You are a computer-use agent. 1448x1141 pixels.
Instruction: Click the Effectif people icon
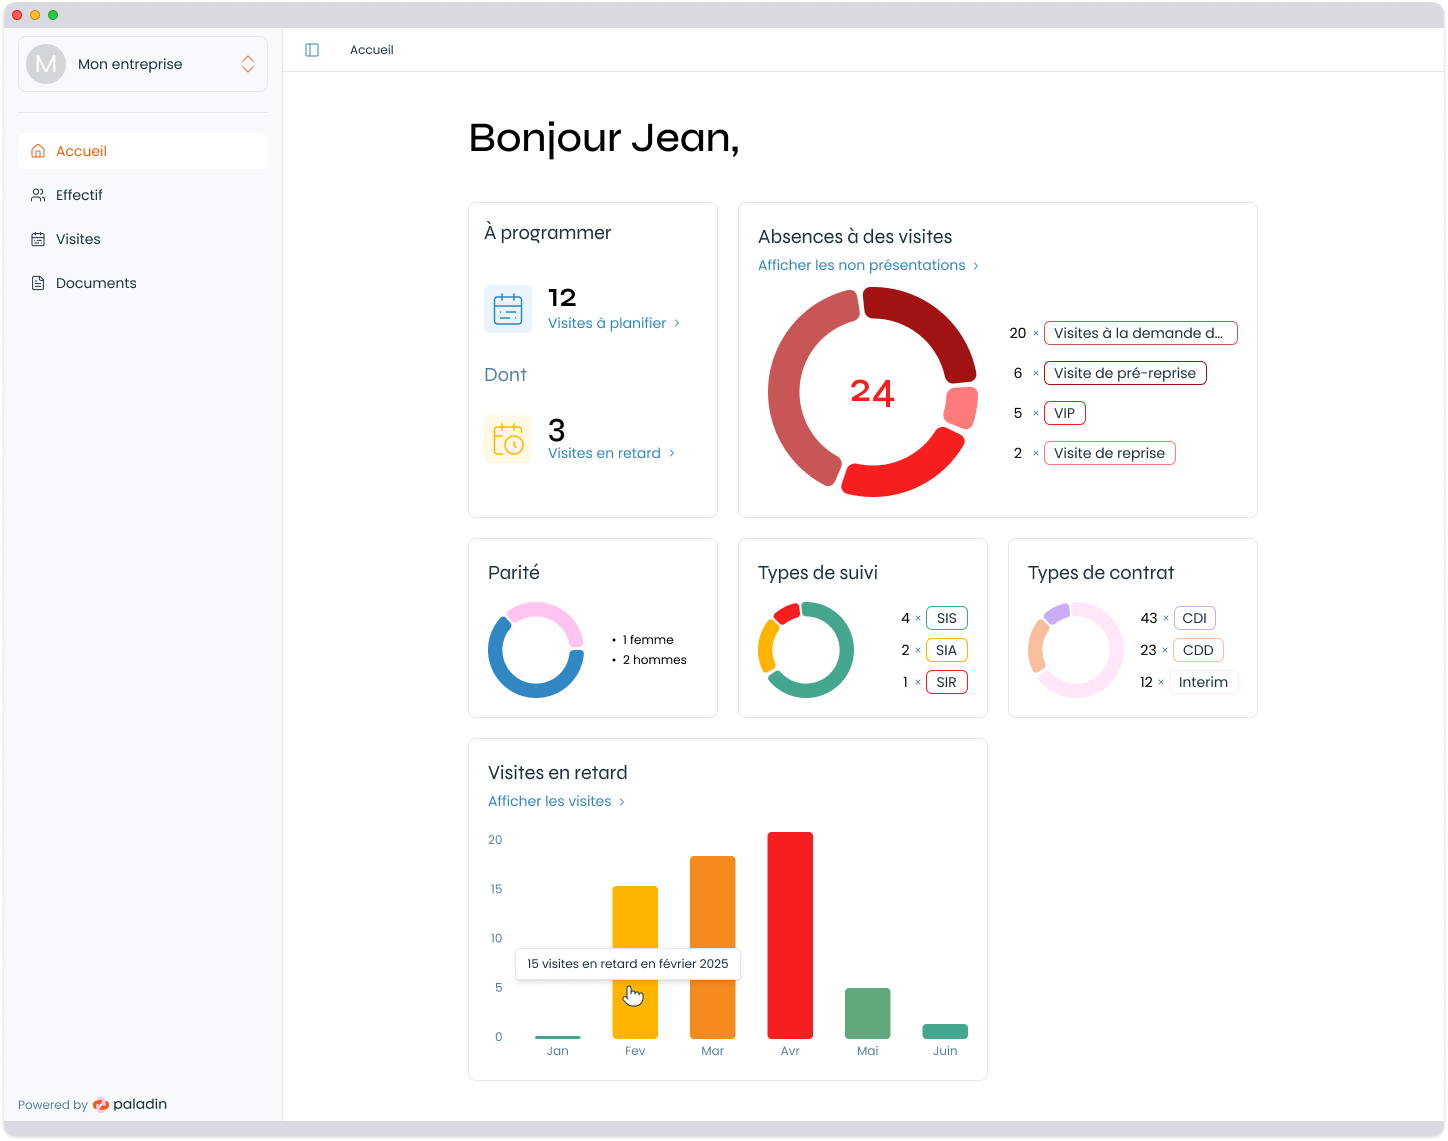tap(38, 195)
